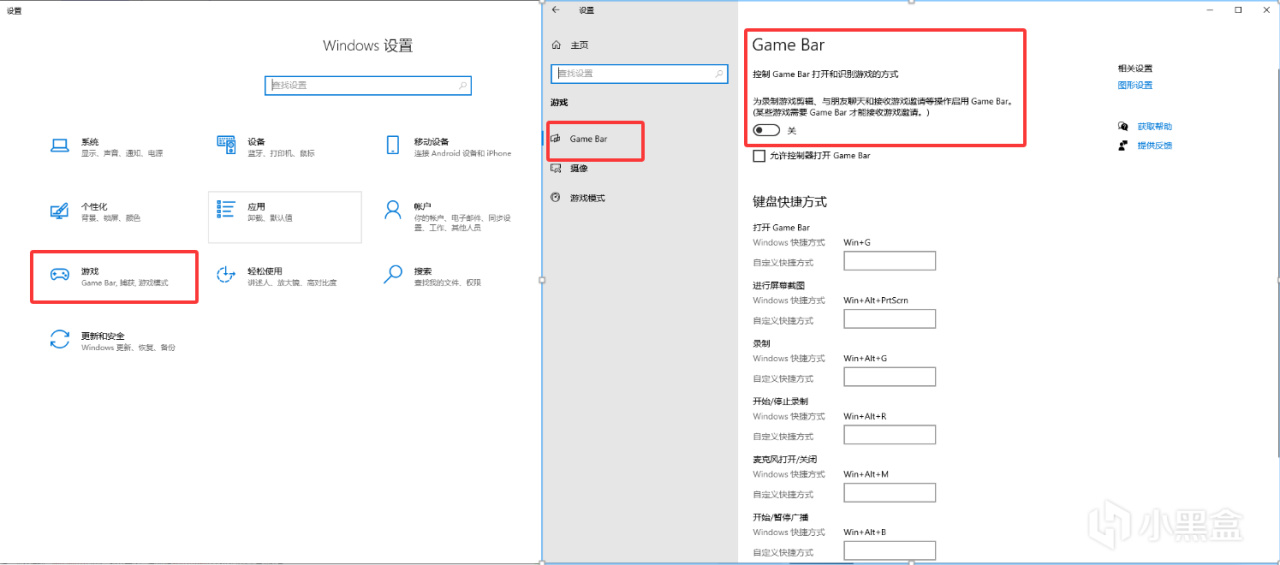
Task: Click the Win+G shortcut text
Action: (857, 242)
